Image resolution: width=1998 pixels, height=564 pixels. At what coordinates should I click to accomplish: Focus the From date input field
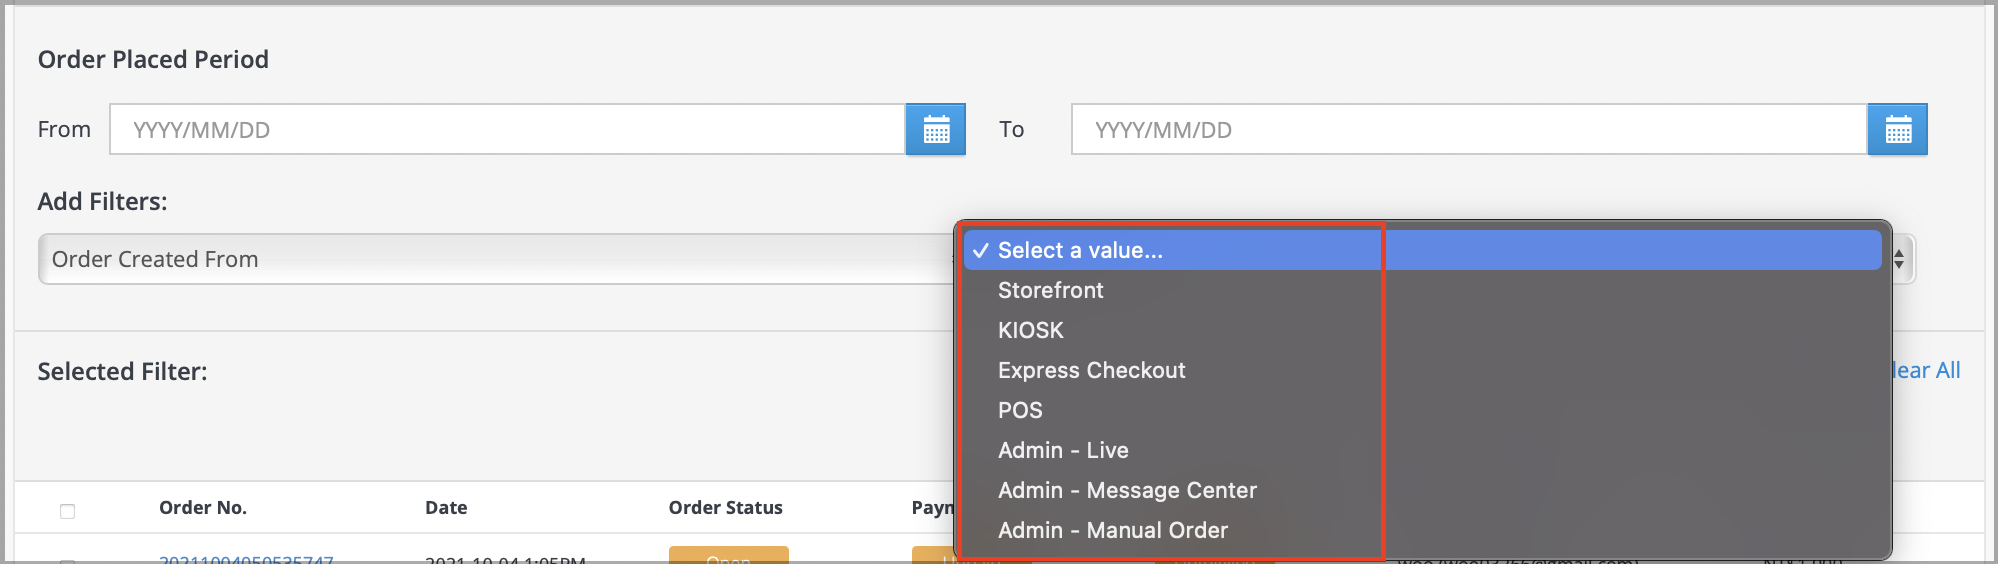tap(507, 129)
